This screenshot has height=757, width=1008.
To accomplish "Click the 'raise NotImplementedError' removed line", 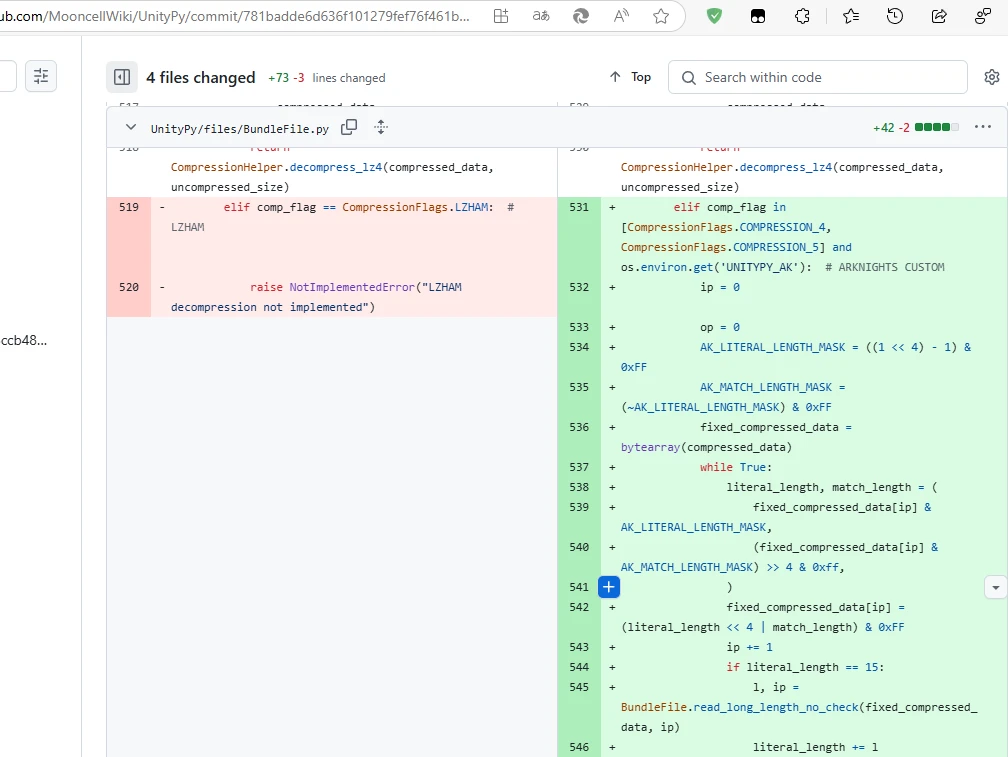I will tap(316, 297).
